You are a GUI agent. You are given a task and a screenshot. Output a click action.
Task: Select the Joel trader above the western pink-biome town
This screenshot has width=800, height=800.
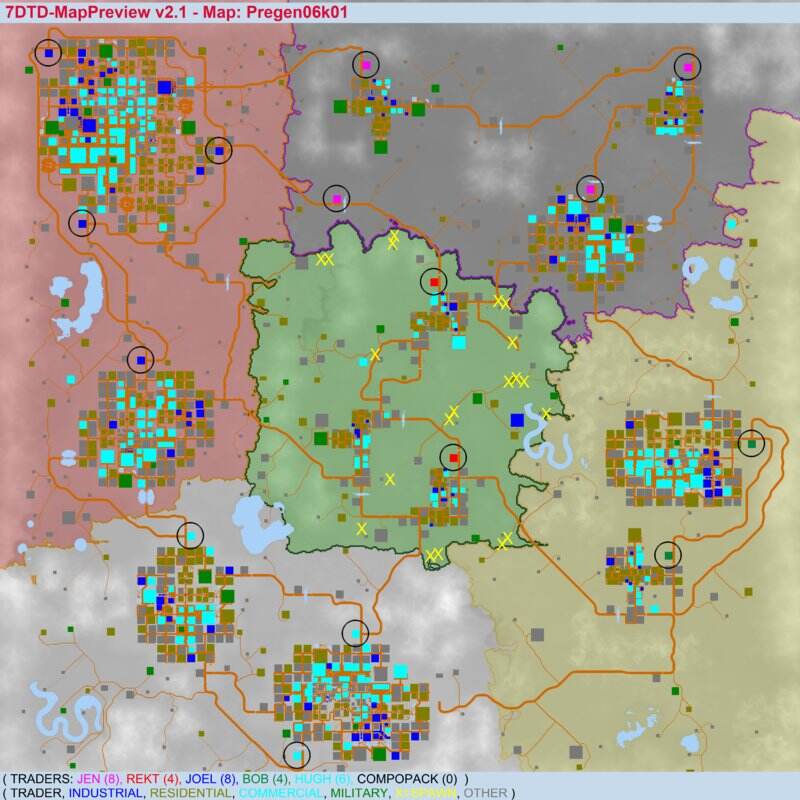click(141, 360)
